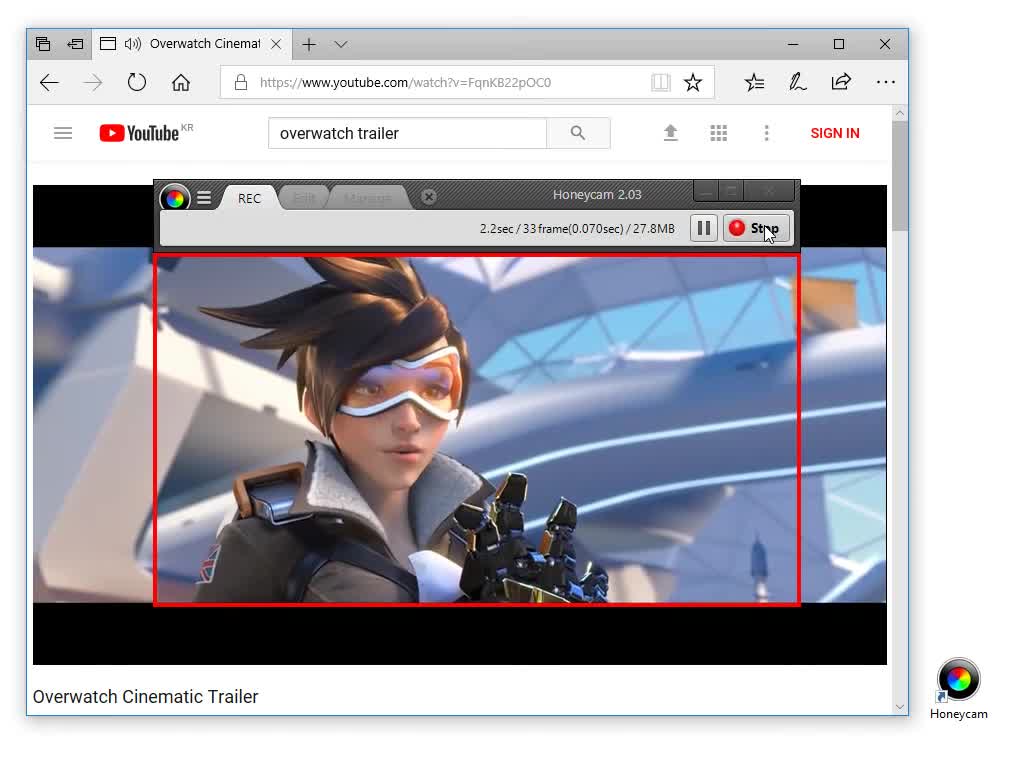Click the lock icon in address bar
The width and height of the screenshot is (1024, 768).
[241, 82]
